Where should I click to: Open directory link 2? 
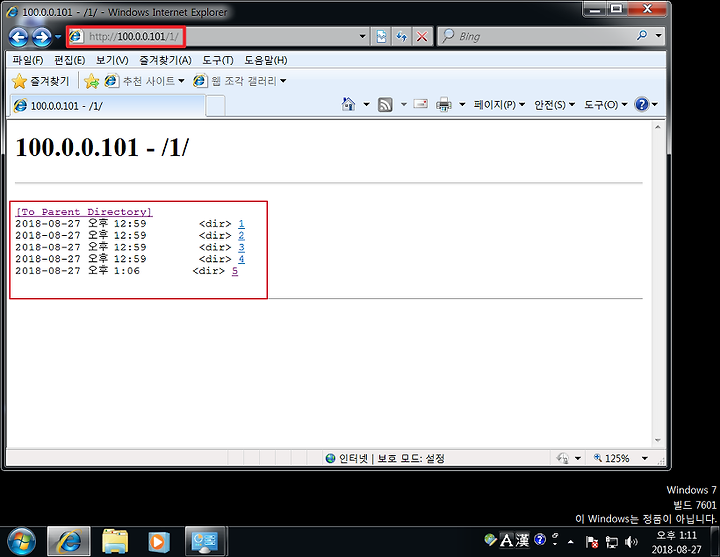click(241, 236)
